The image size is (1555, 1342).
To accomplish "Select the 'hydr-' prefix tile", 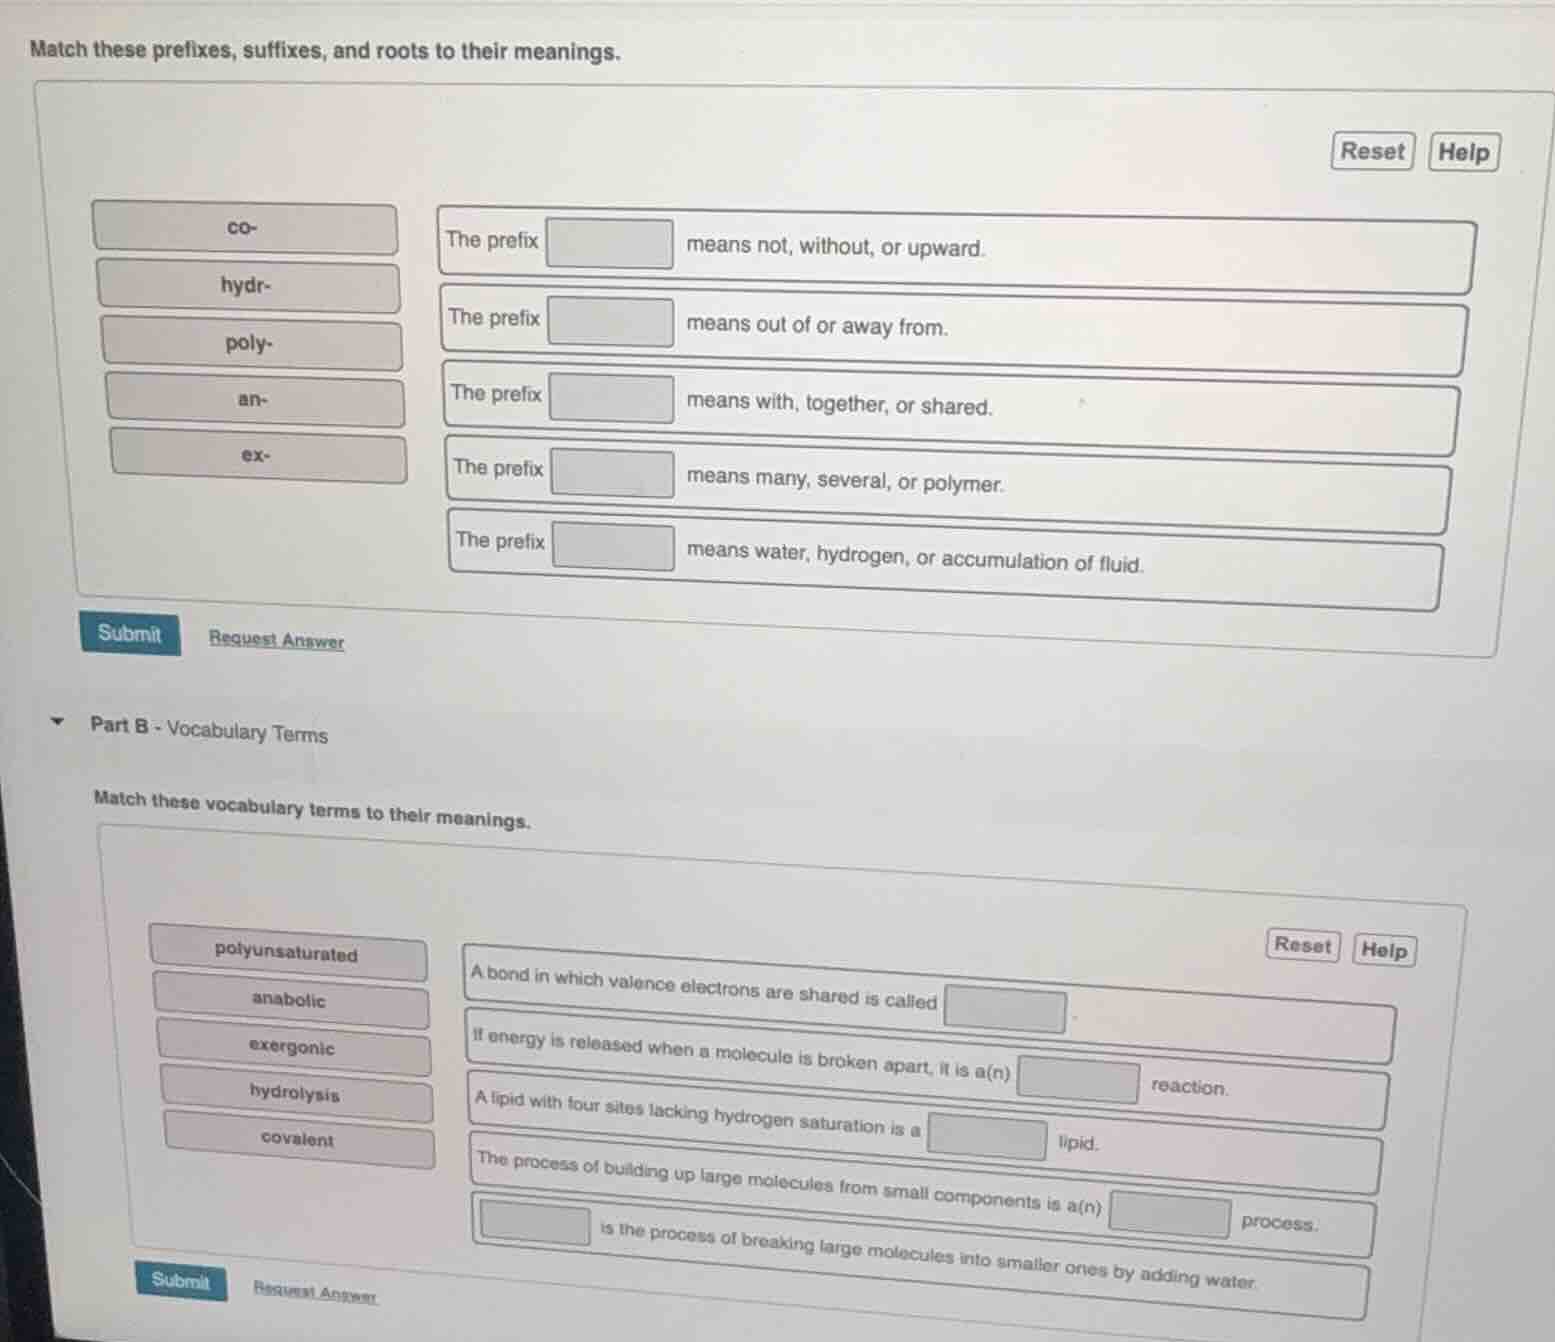I will pos(248,286).
